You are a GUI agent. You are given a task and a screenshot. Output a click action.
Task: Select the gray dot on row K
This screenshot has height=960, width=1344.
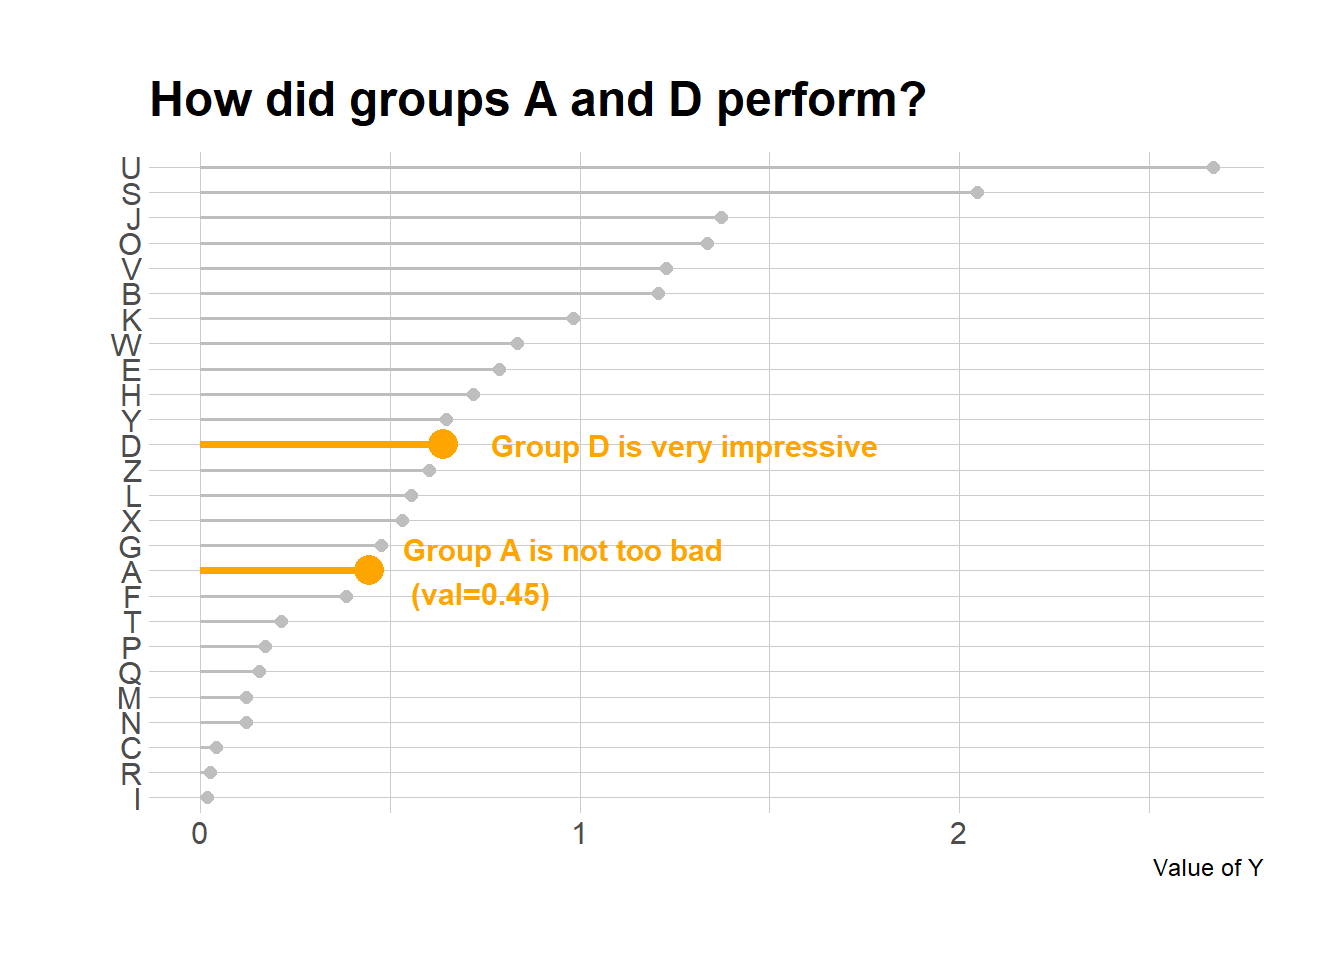click(x=573, y=318)
